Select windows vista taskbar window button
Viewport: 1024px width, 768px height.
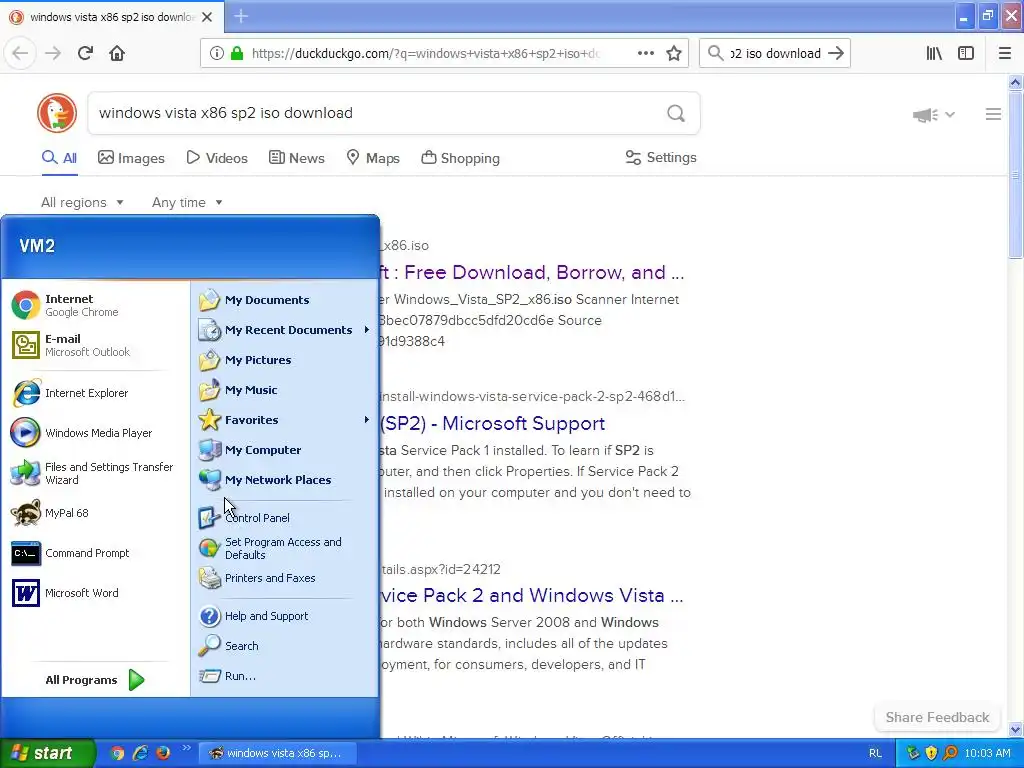[x=277, y=753]
